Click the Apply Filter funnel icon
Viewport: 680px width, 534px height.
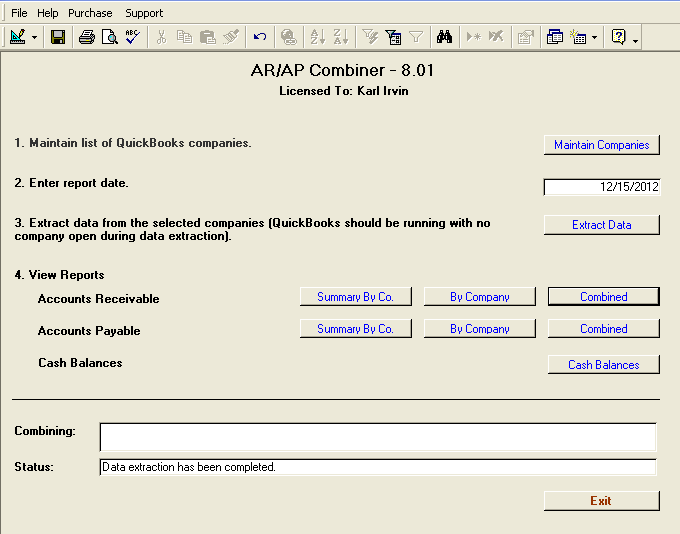tap(416, 37)
